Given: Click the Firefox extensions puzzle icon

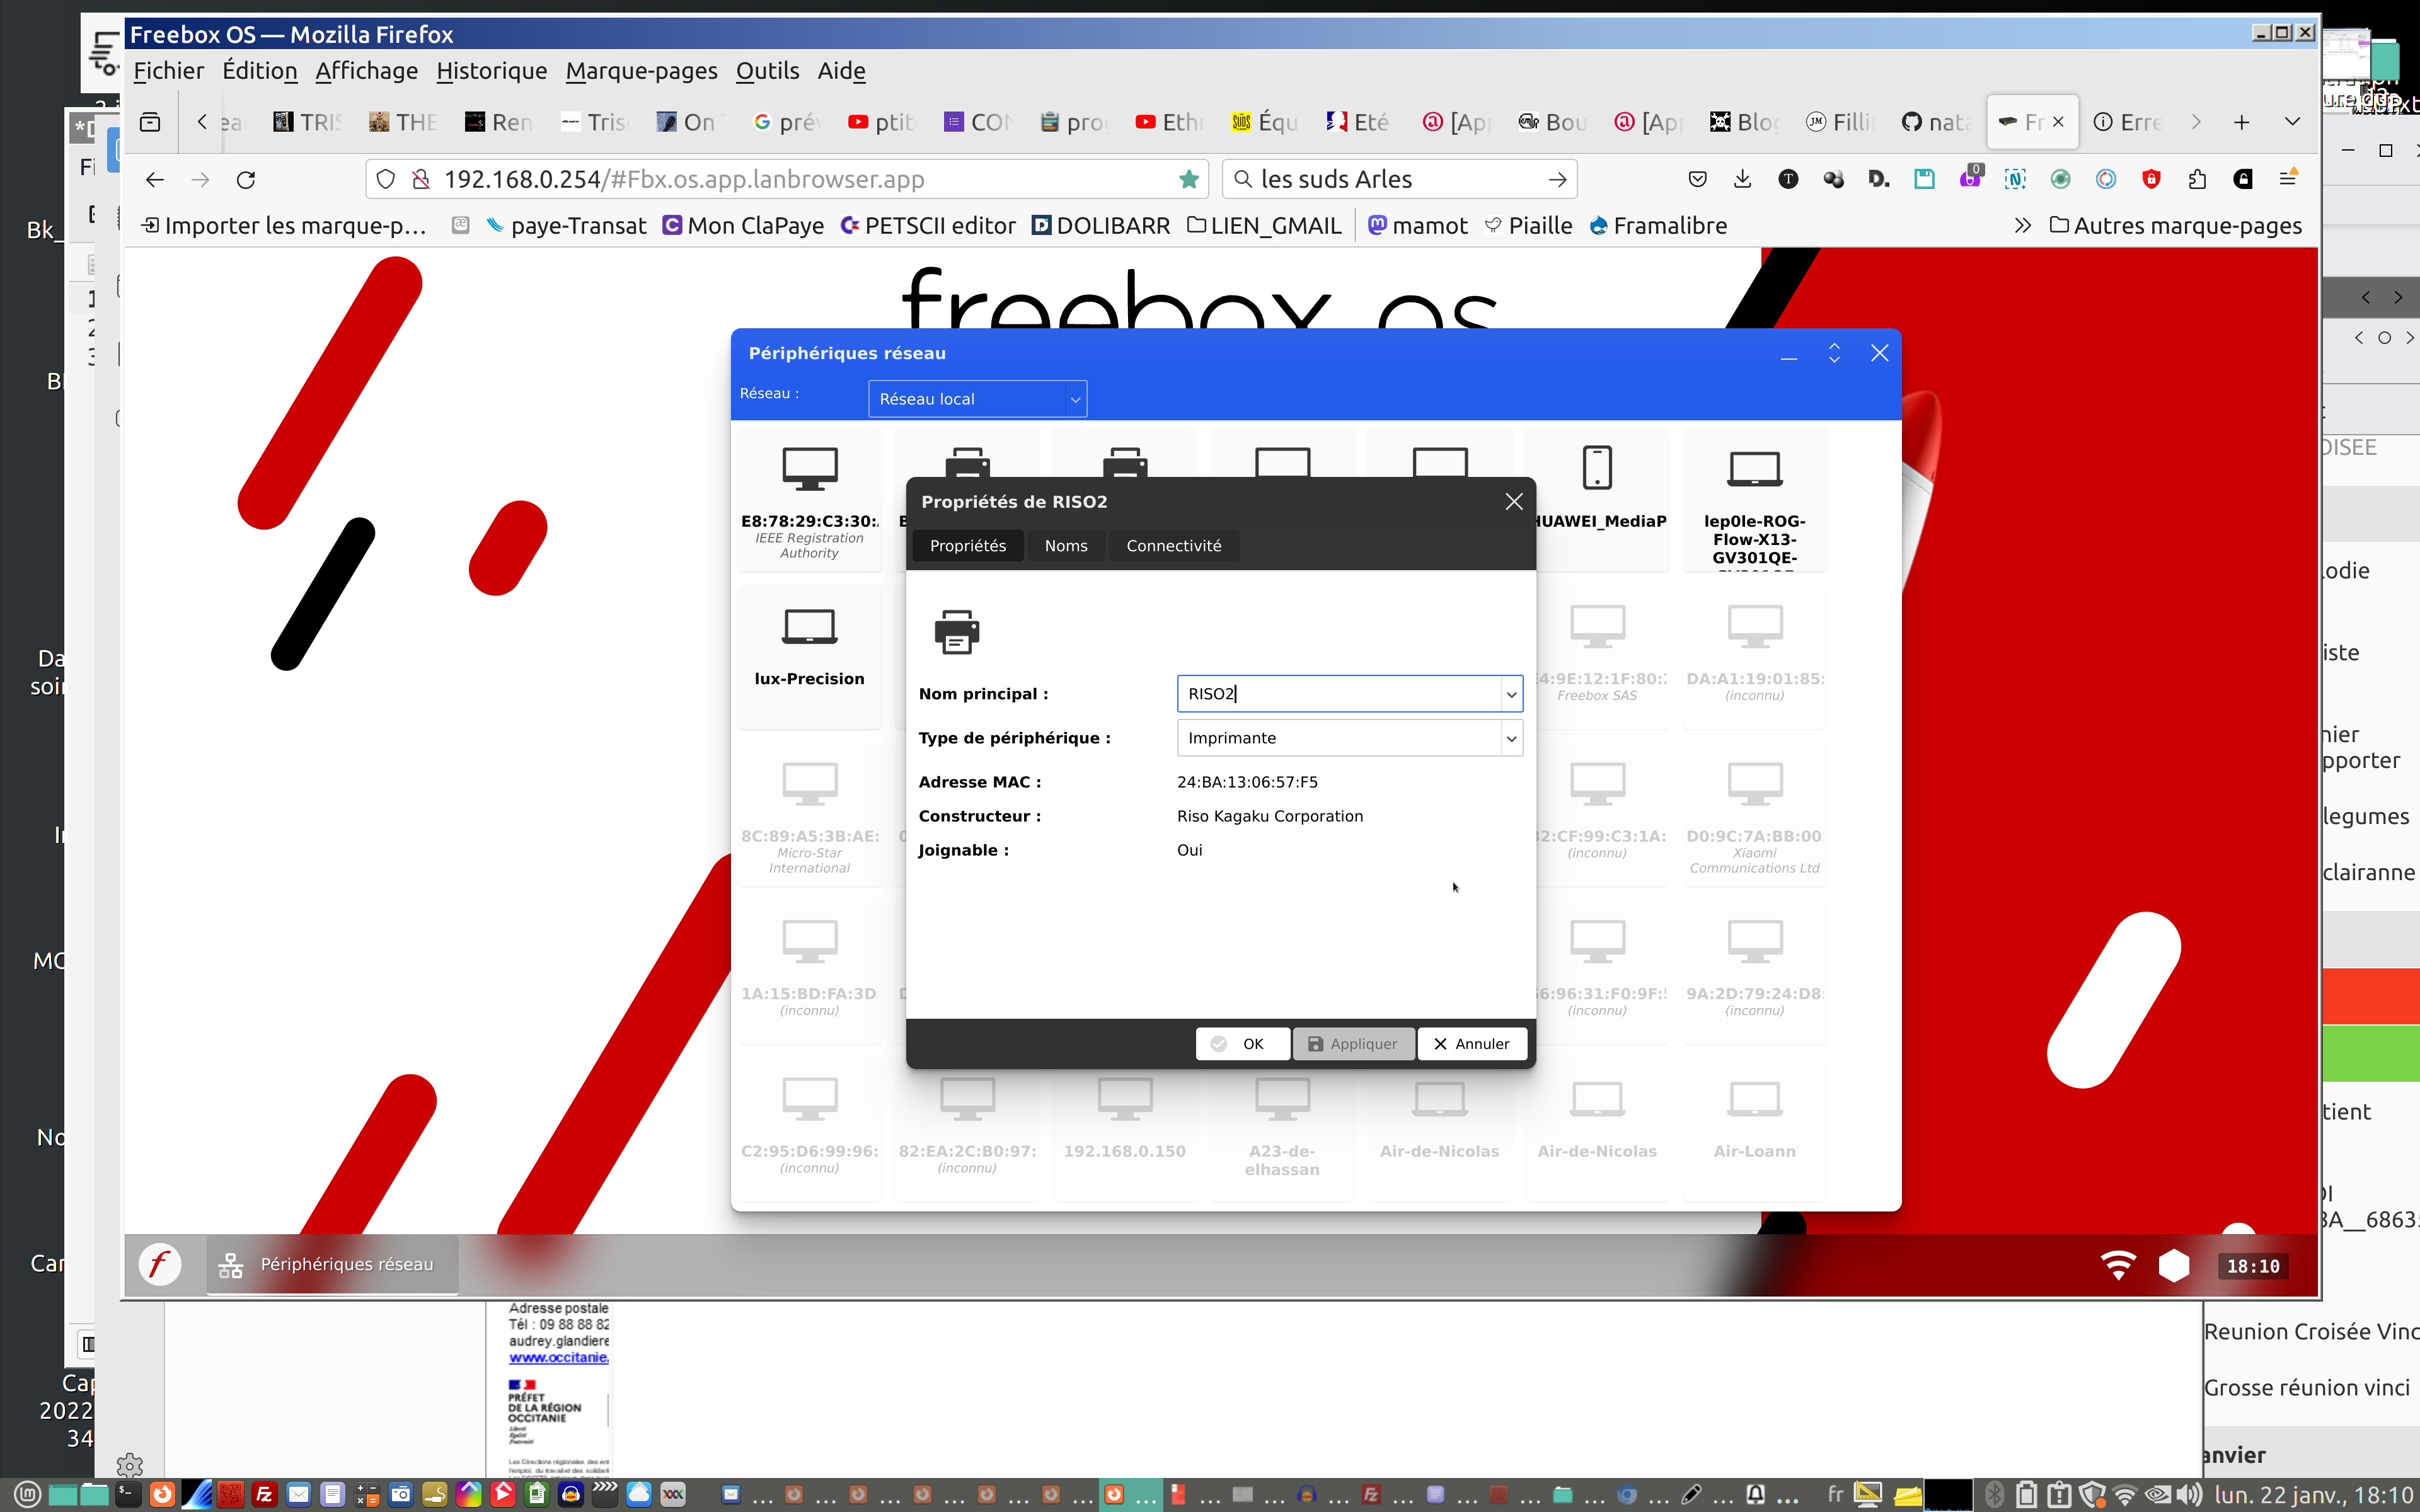Looking at the screenshot, I should 2197,179.
